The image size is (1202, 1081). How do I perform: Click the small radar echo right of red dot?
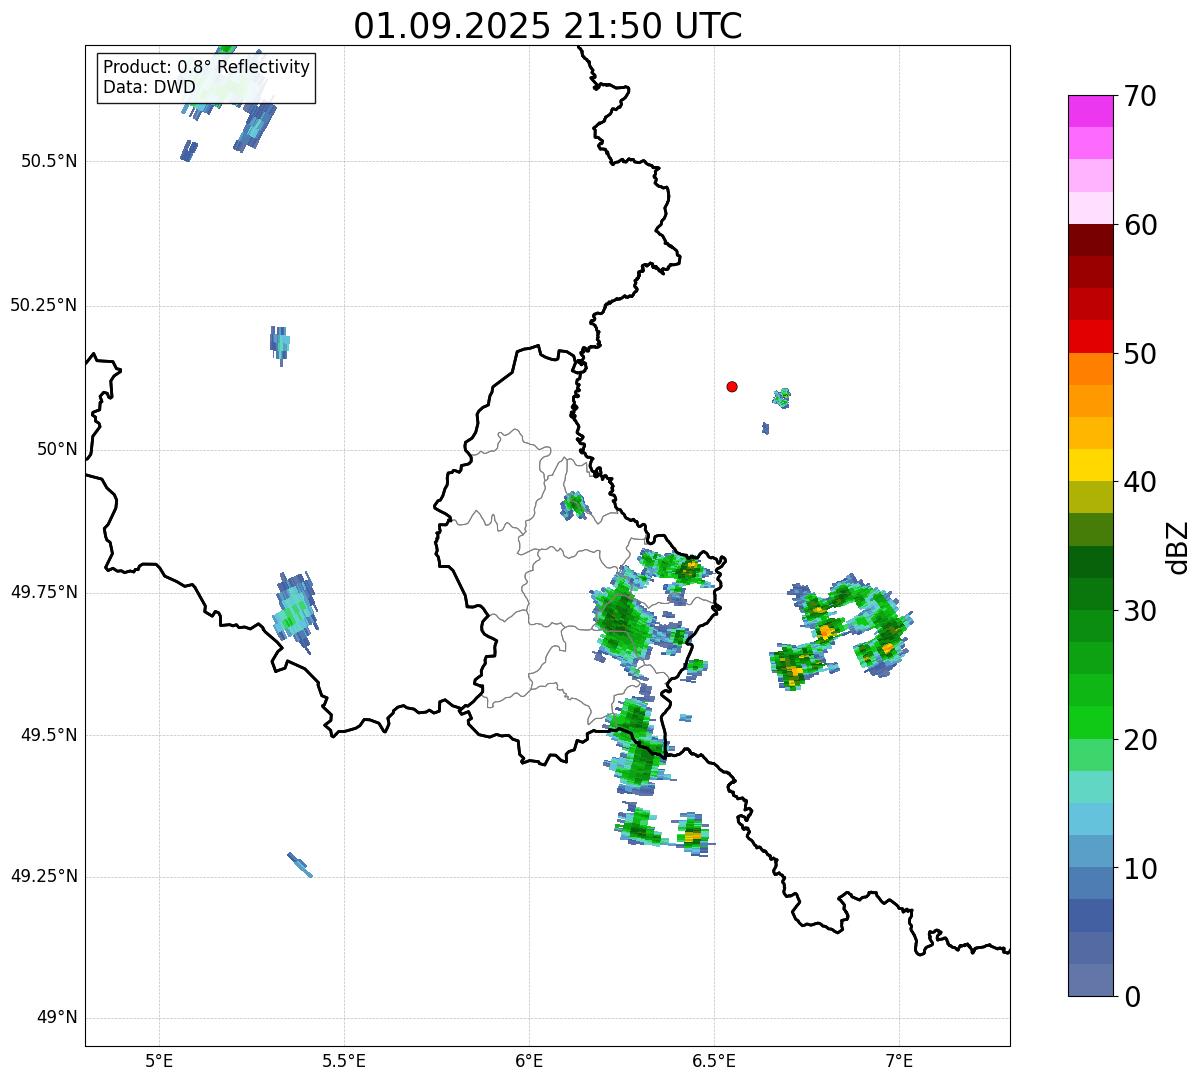point(782,398)
